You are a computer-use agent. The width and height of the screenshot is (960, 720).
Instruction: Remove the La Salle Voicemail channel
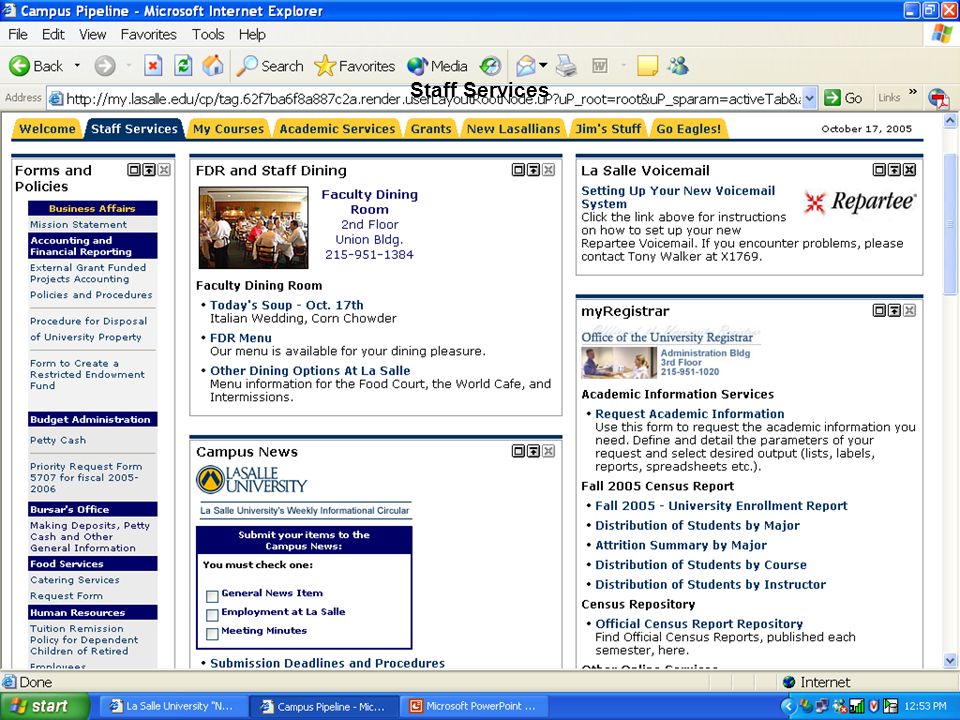[910, 170]
